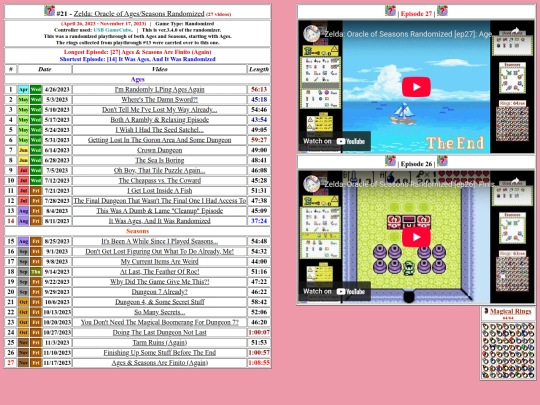Open Longest Episode link Ages & Seasons Are Finito
The height and width of the screenshot is (405, 540).
pos(137,52)
